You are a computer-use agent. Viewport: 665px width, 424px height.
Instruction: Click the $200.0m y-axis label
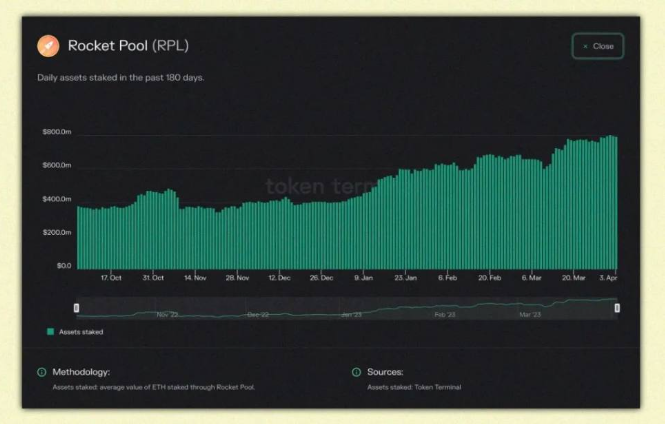coord(57,232)
